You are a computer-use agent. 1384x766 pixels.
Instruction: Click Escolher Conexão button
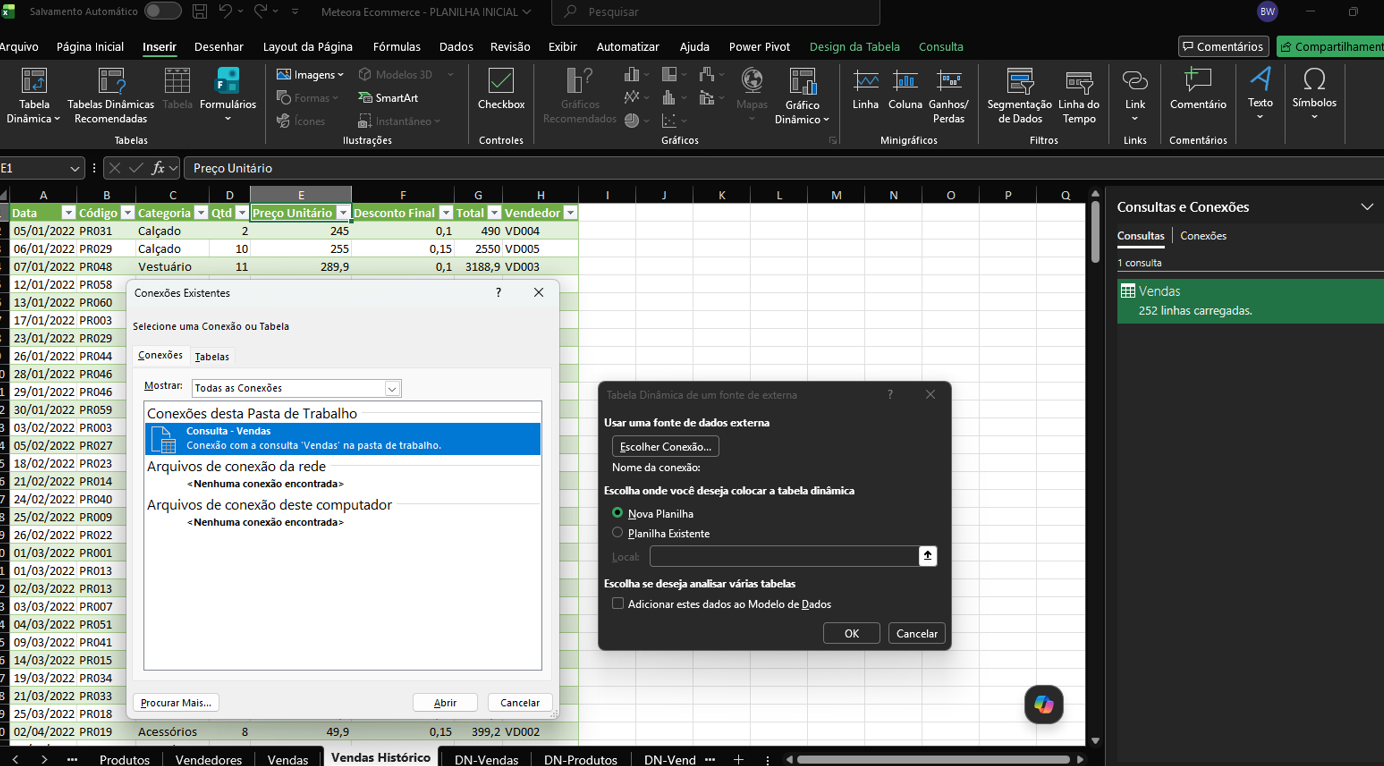665,447
